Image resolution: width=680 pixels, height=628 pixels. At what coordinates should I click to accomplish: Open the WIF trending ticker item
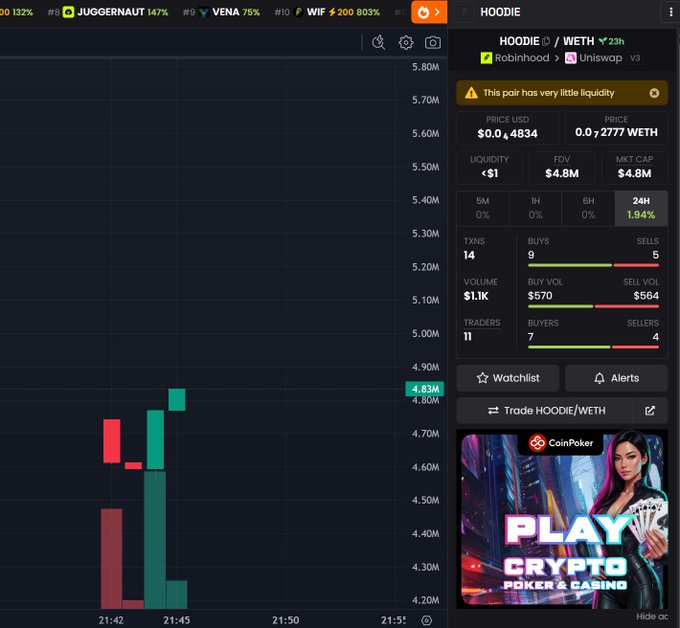point(327,12)
